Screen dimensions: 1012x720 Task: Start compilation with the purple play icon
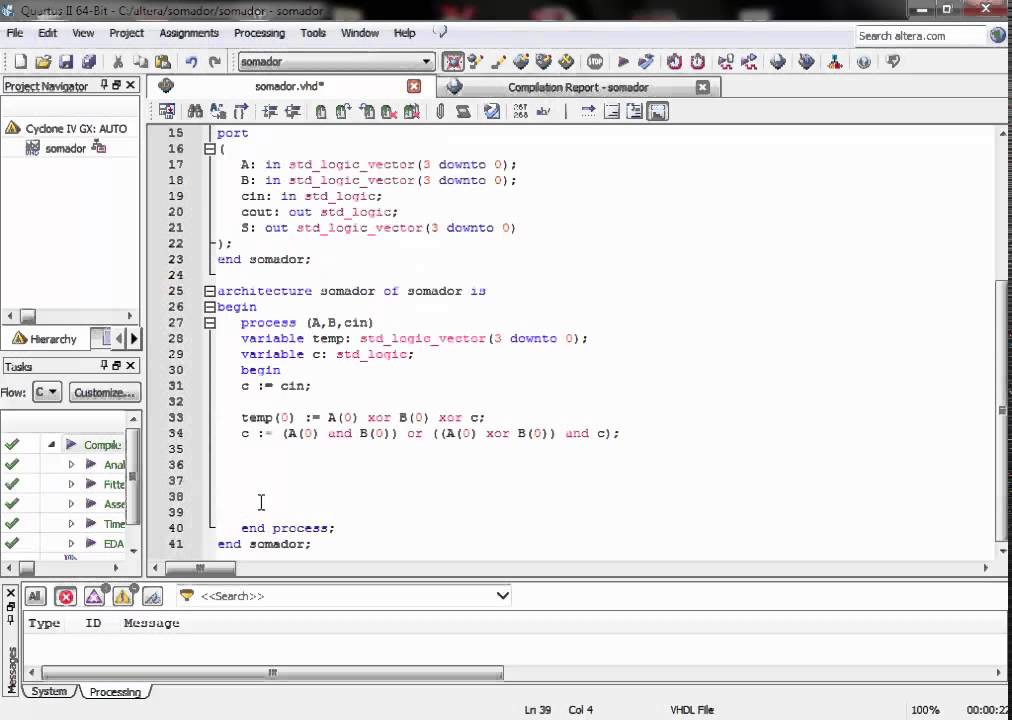(x=623, y=62)
